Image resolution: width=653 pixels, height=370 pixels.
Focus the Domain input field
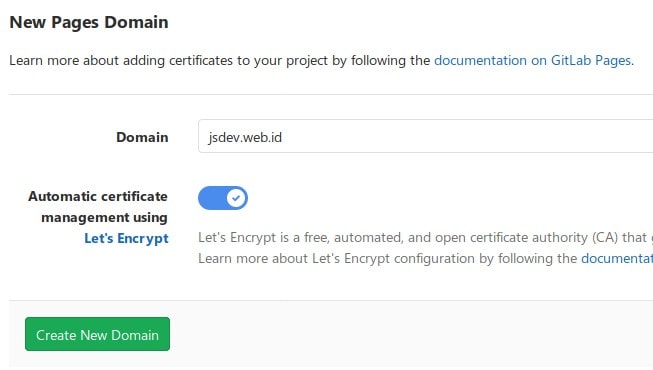pyautogui.click(x=426, y=136)
